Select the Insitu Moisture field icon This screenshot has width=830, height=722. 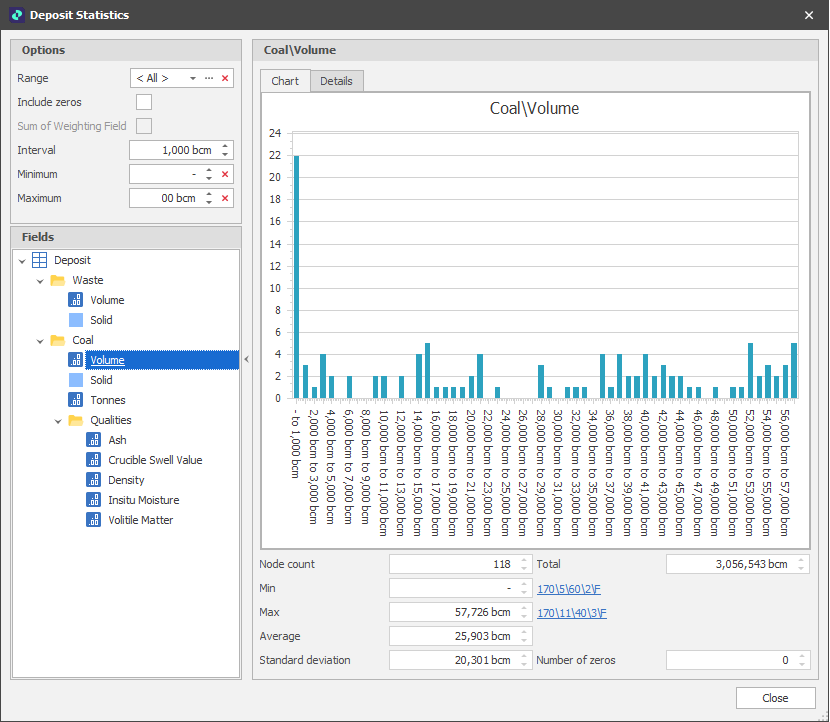point(94,500)
